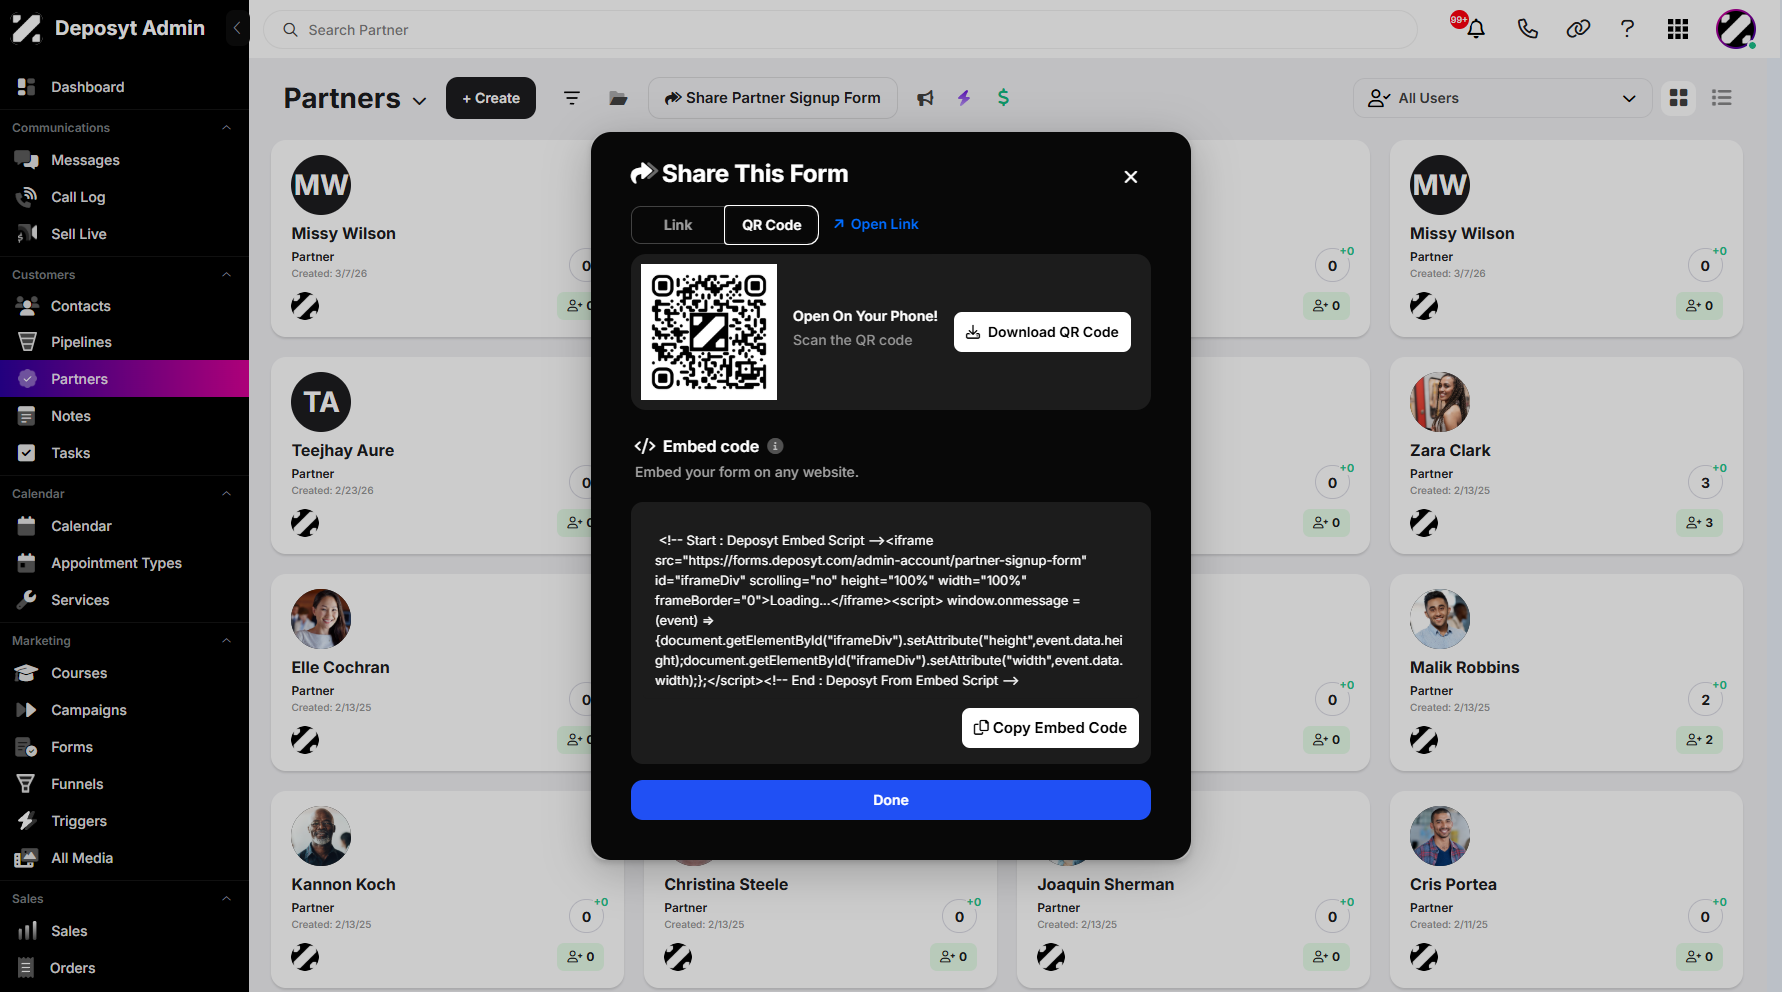
Task: Switch to list view
Action: (x=1722, y=98)
